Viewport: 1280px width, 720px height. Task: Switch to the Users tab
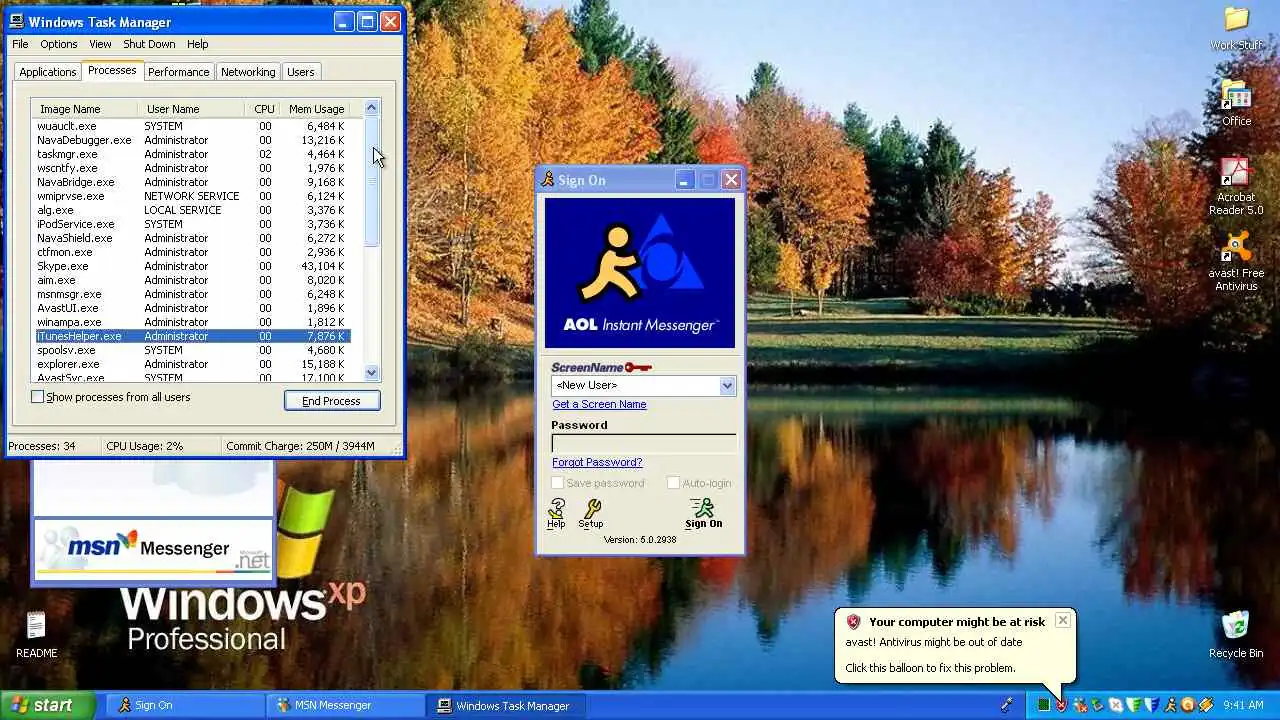(x=301, y=72)
